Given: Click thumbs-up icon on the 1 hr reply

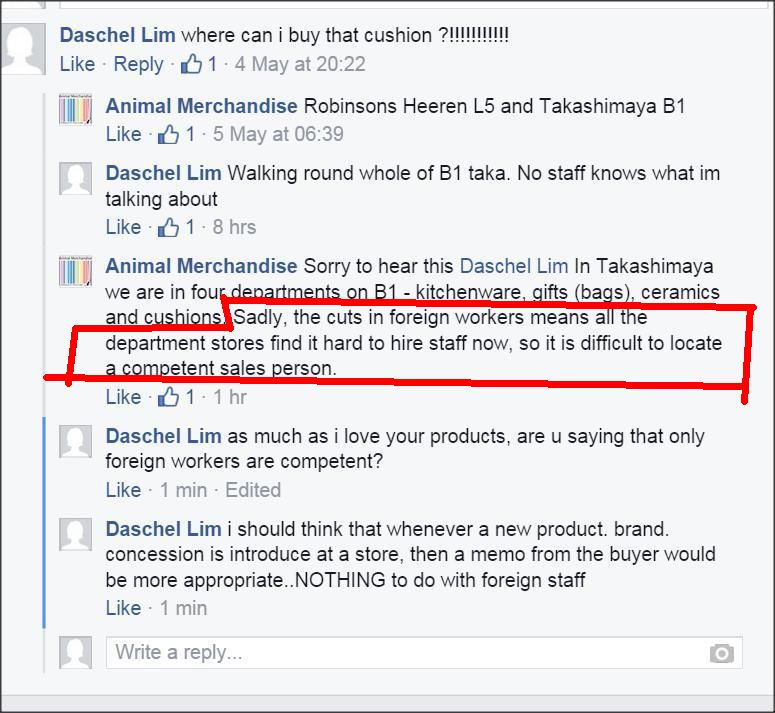Looking at the screenshot, I should pos(169,397).
